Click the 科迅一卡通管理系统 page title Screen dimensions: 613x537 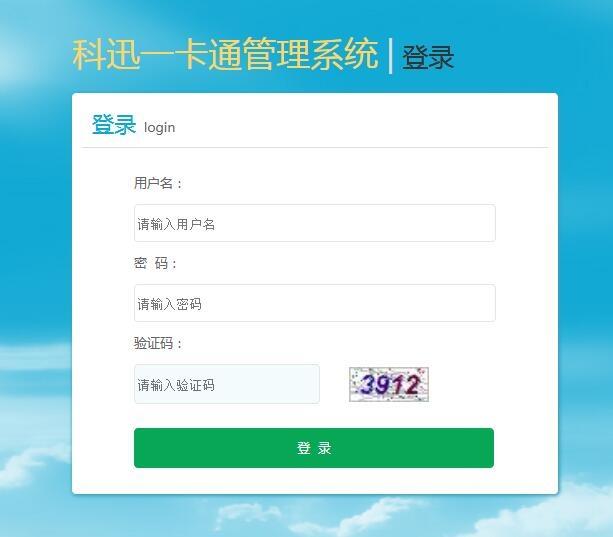coord(226,54)
